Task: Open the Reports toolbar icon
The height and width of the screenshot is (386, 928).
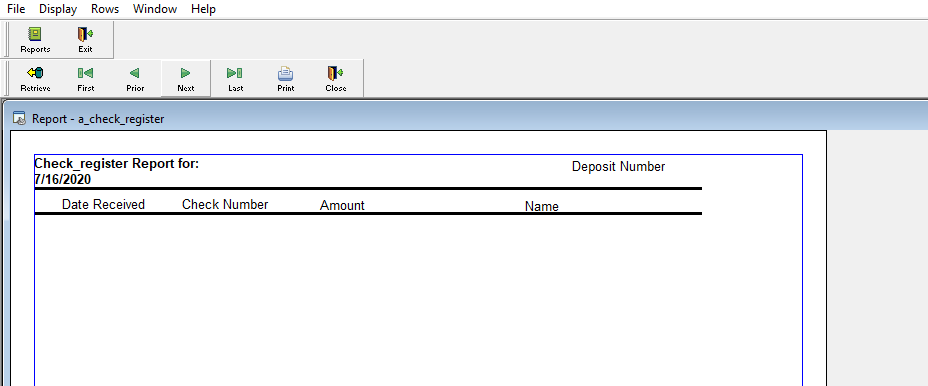Action: [x=36, y=40]
